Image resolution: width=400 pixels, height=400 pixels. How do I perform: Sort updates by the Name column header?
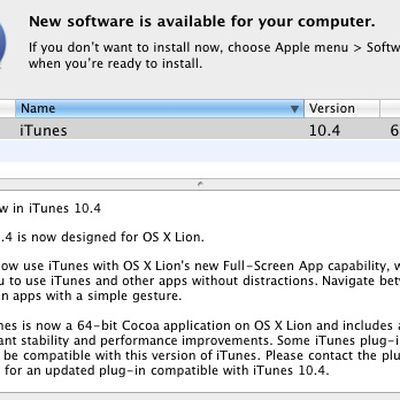(x=160, y=108)
